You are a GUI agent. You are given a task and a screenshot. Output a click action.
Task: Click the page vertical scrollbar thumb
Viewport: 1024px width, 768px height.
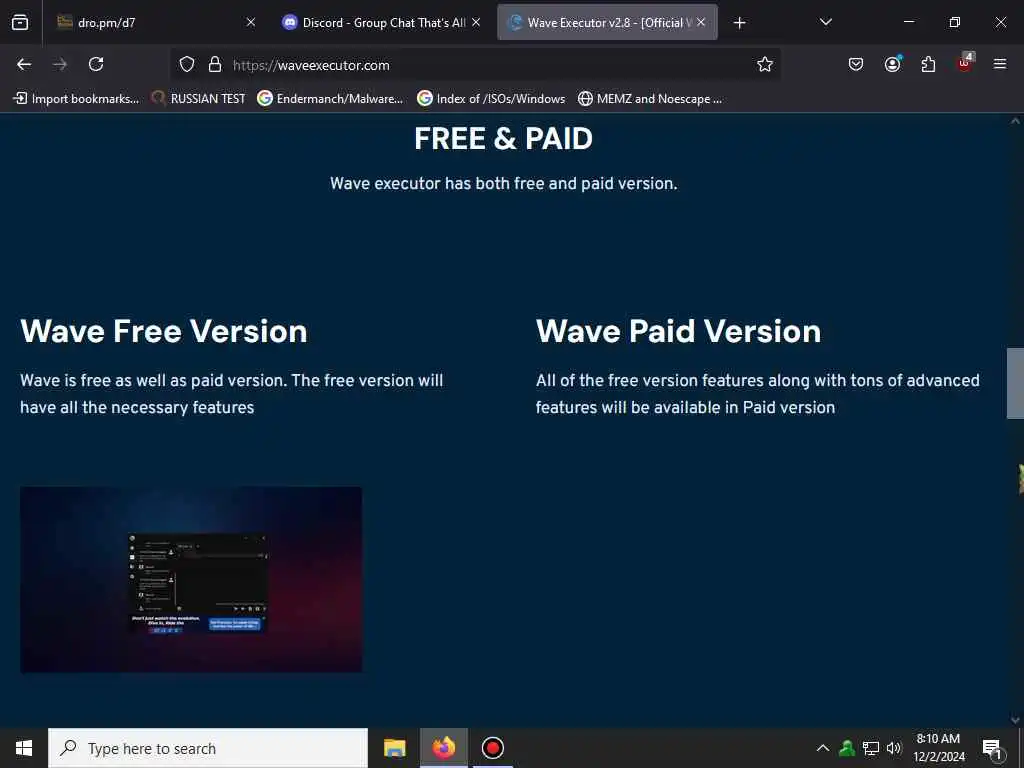pos(1015,383)
